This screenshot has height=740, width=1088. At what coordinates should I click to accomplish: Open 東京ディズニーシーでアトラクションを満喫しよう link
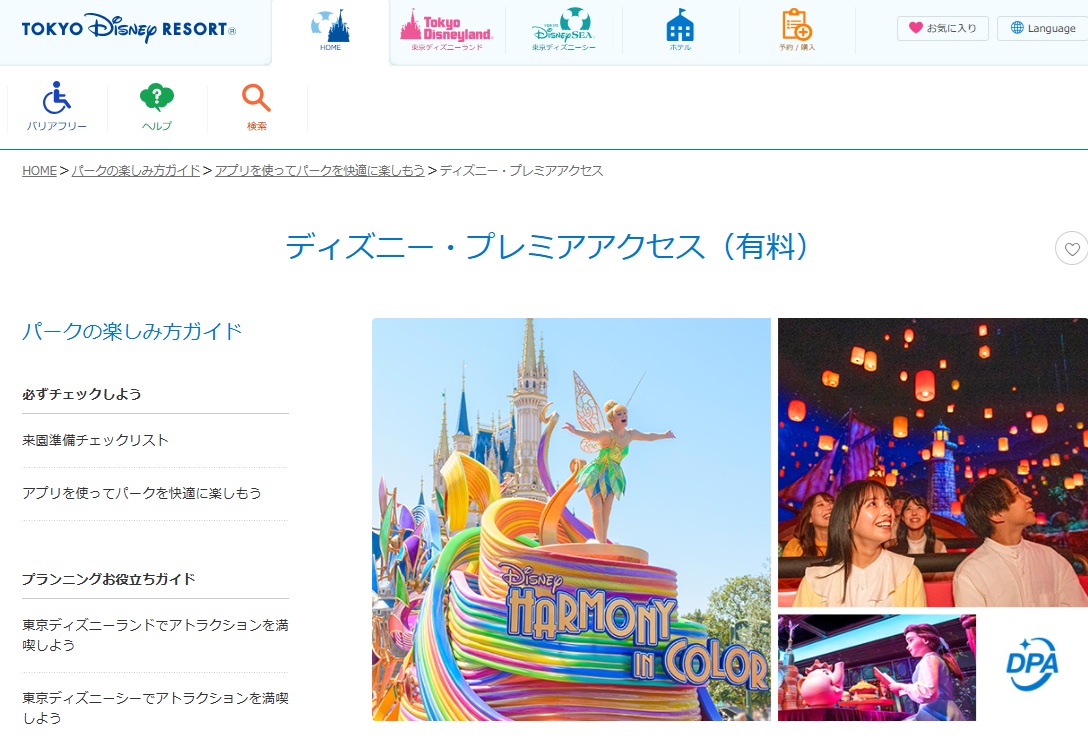point(155,707)
